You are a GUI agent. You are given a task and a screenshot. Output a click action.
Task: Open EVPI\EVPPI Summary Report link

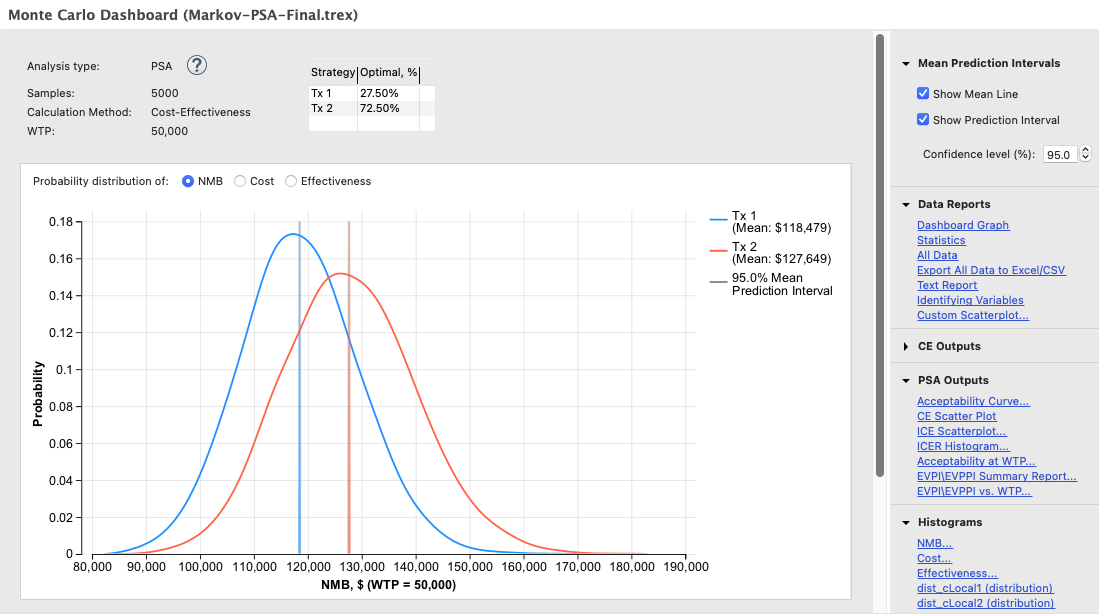coord(996,476)
